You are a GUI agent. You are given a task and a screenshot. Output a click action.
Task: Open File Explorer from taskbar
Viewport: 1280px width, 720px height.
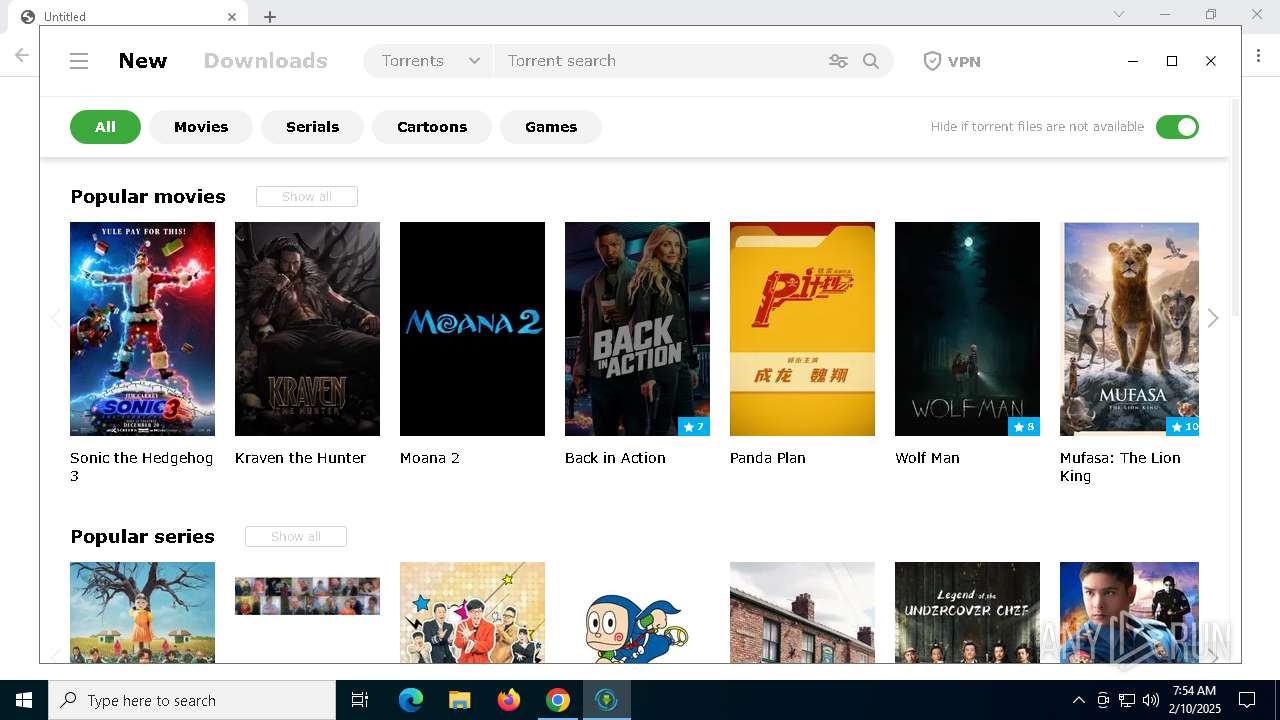coord(459,700)
